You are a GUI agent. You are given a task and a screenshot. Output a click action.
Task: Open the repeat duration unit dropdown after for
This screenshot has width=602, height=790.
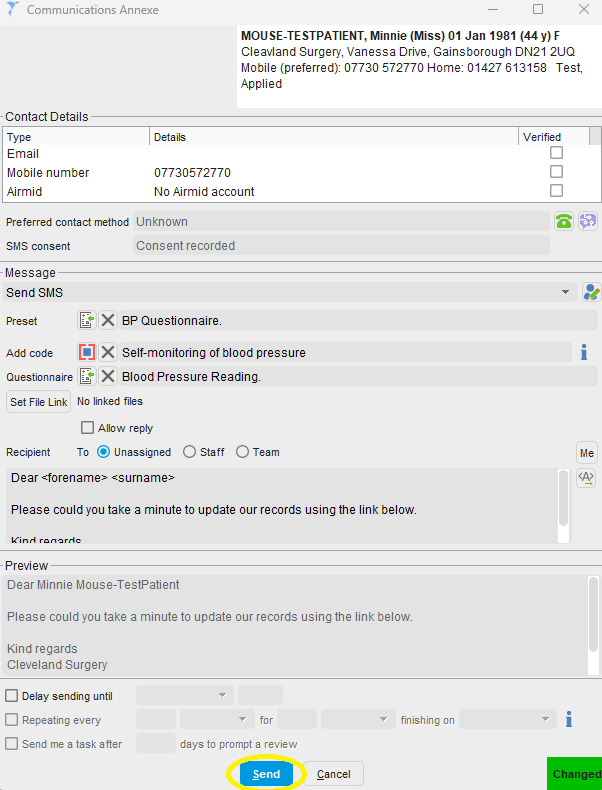pyautogui.click(x=383, y=719)
